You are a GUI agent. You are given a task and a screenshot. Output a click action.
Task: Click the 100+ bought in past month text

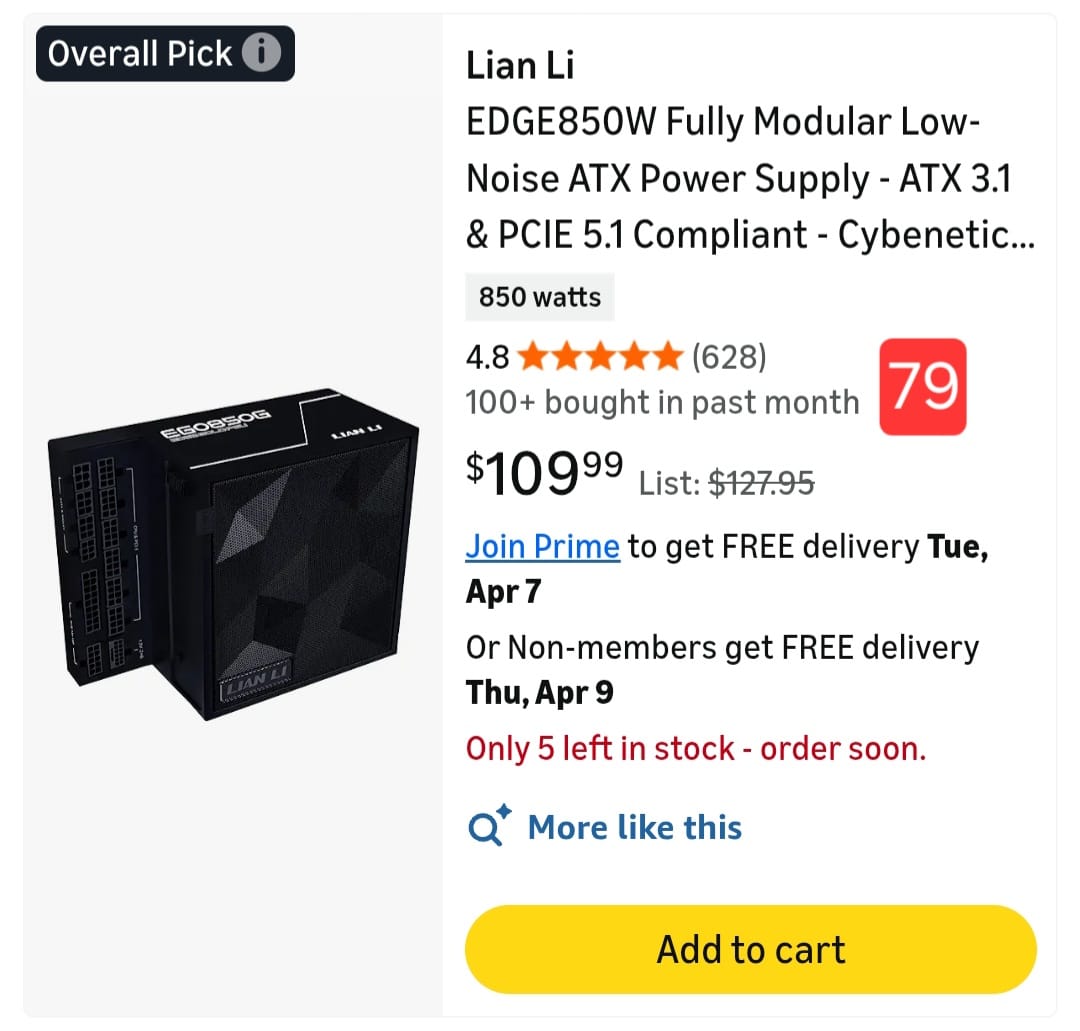click(x=662, y=402)
